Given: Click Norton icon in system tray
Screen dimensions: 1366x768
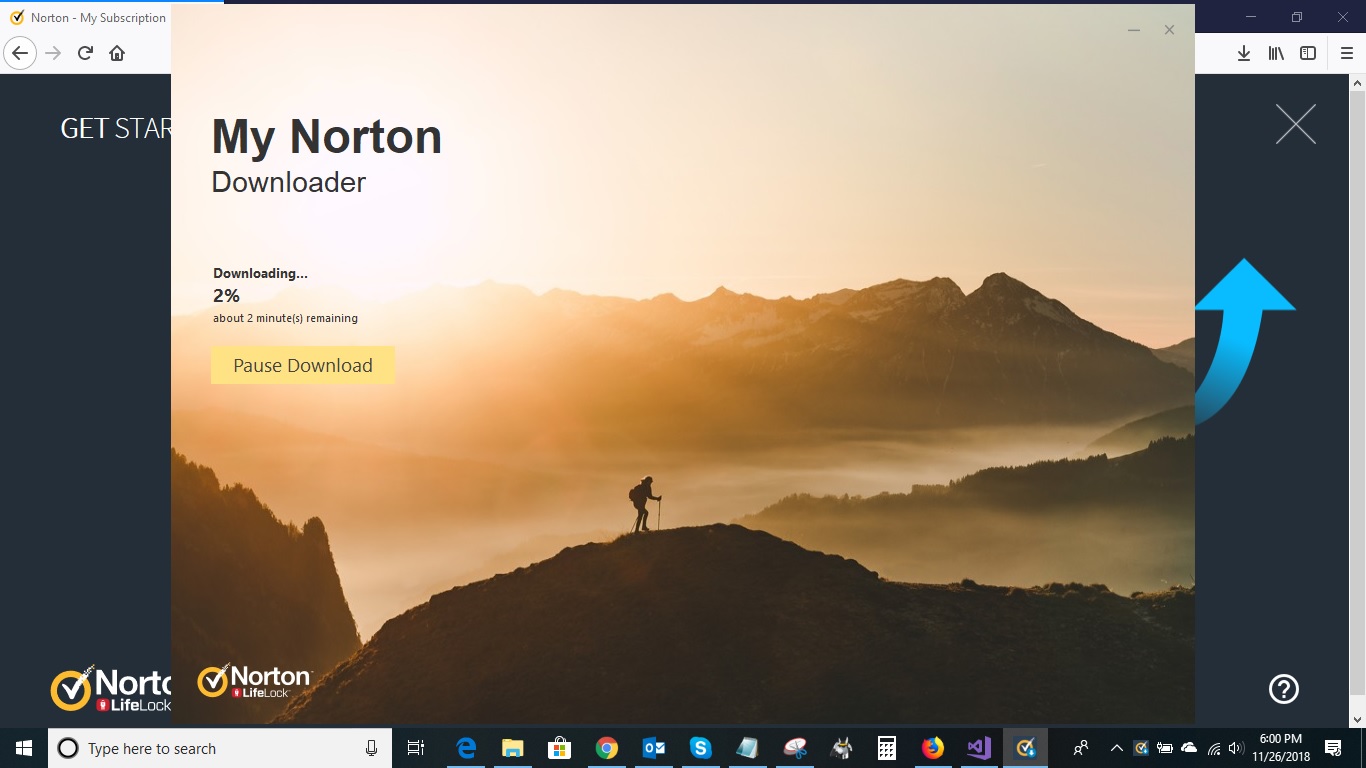Looking at the screenshot, I should click(1141, 748).
